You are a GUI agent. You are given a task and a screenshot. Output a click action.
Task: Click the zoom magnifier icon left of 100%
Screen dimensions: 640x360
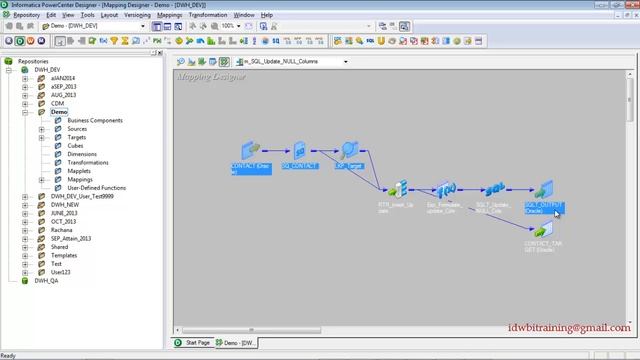click(x=215, y=26)
